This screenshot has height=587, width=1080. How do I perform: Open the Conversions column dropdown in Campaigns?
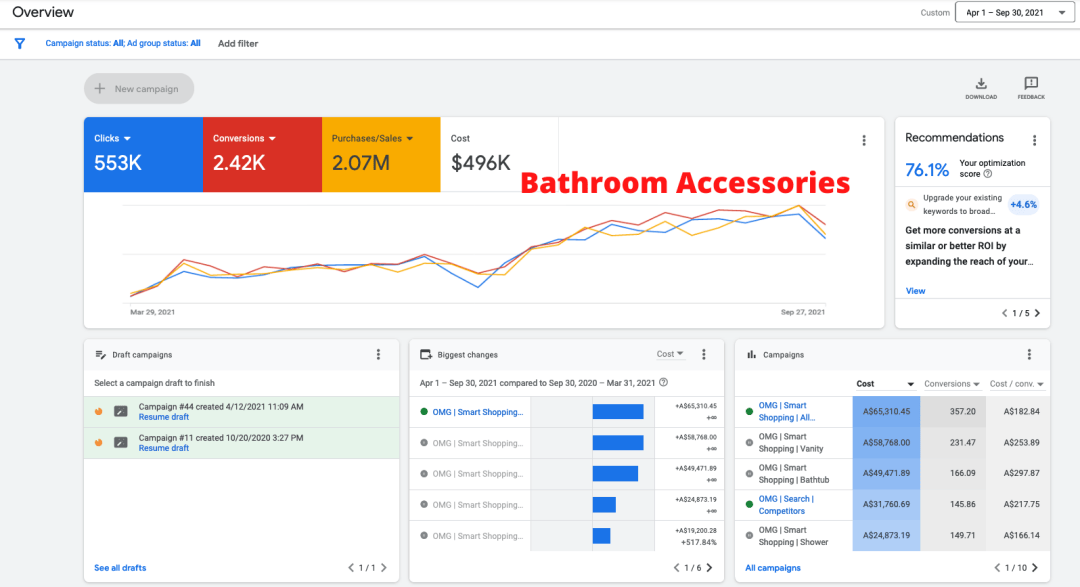(x=952, y=384)
